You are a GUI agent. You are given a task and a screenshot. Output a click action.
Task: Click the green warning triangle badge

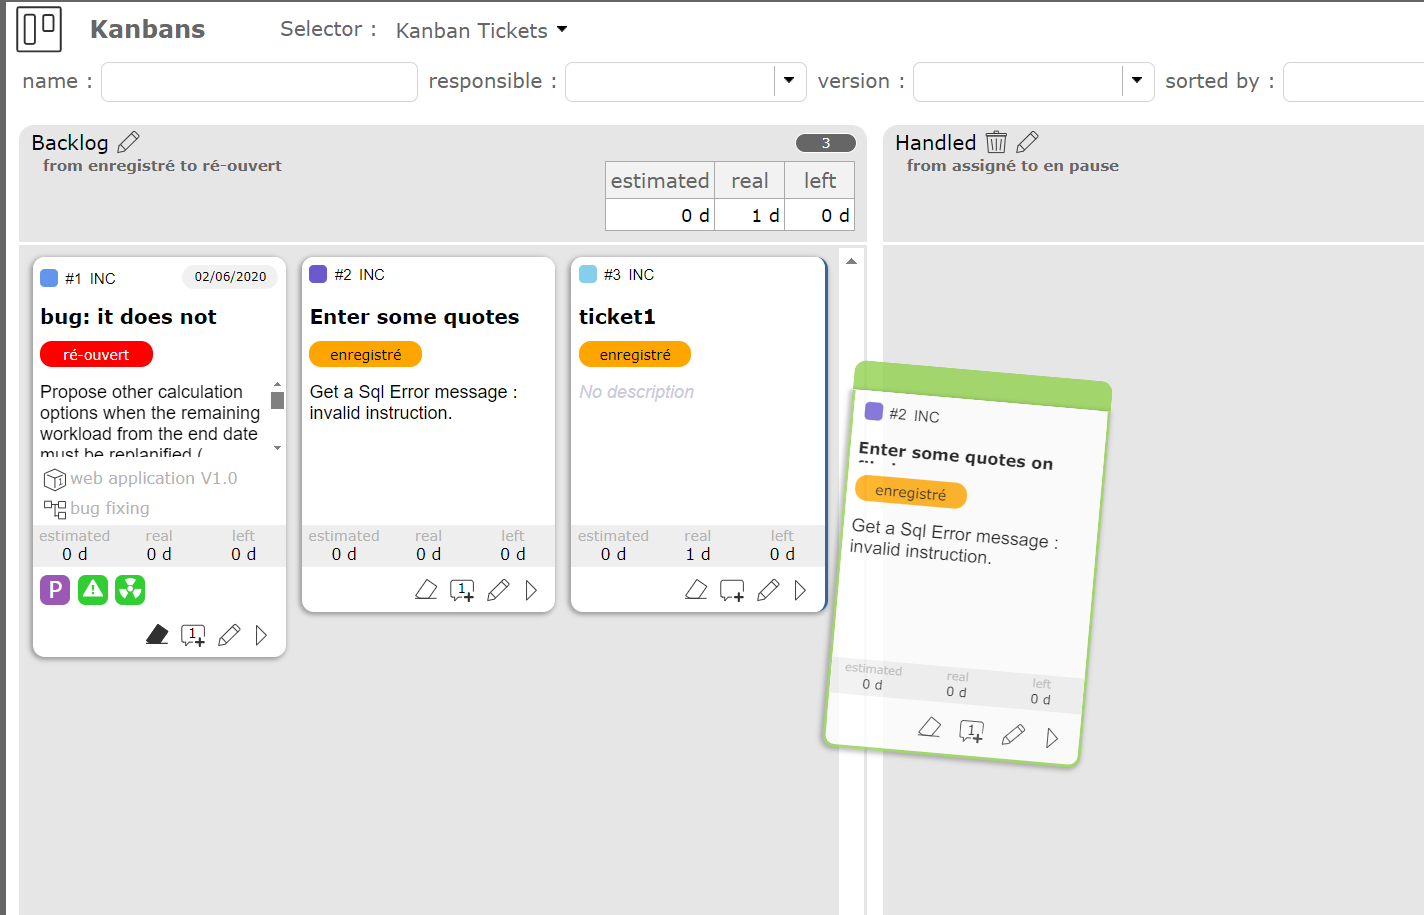[x=93, y=590]
